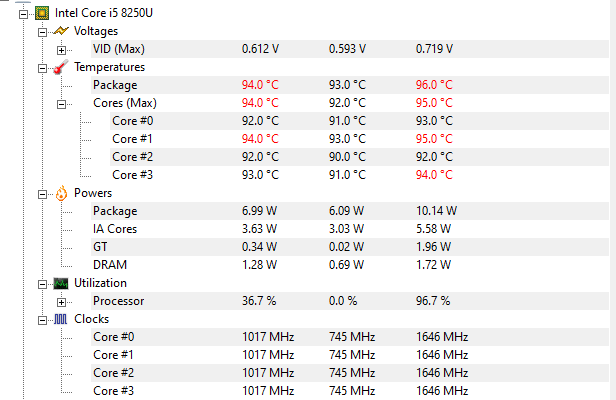616x400 pixels.
Task: Click the 10.14 W Package power maximum
Action: pos(436,211)
